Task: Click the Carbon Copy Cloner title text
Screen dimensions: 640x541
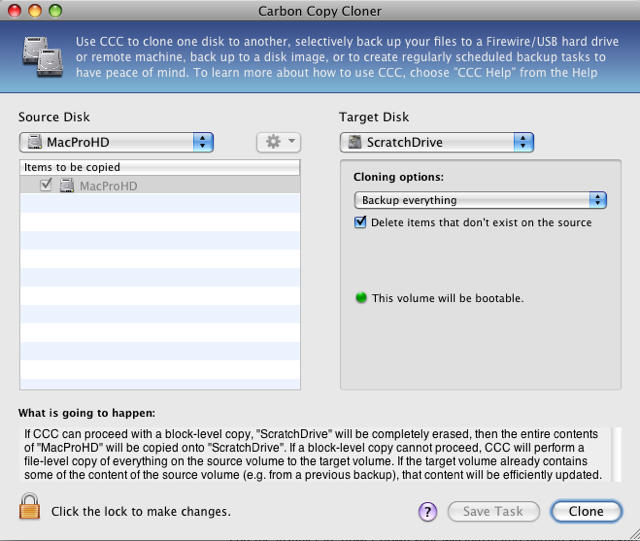Action: coord(320,11)
